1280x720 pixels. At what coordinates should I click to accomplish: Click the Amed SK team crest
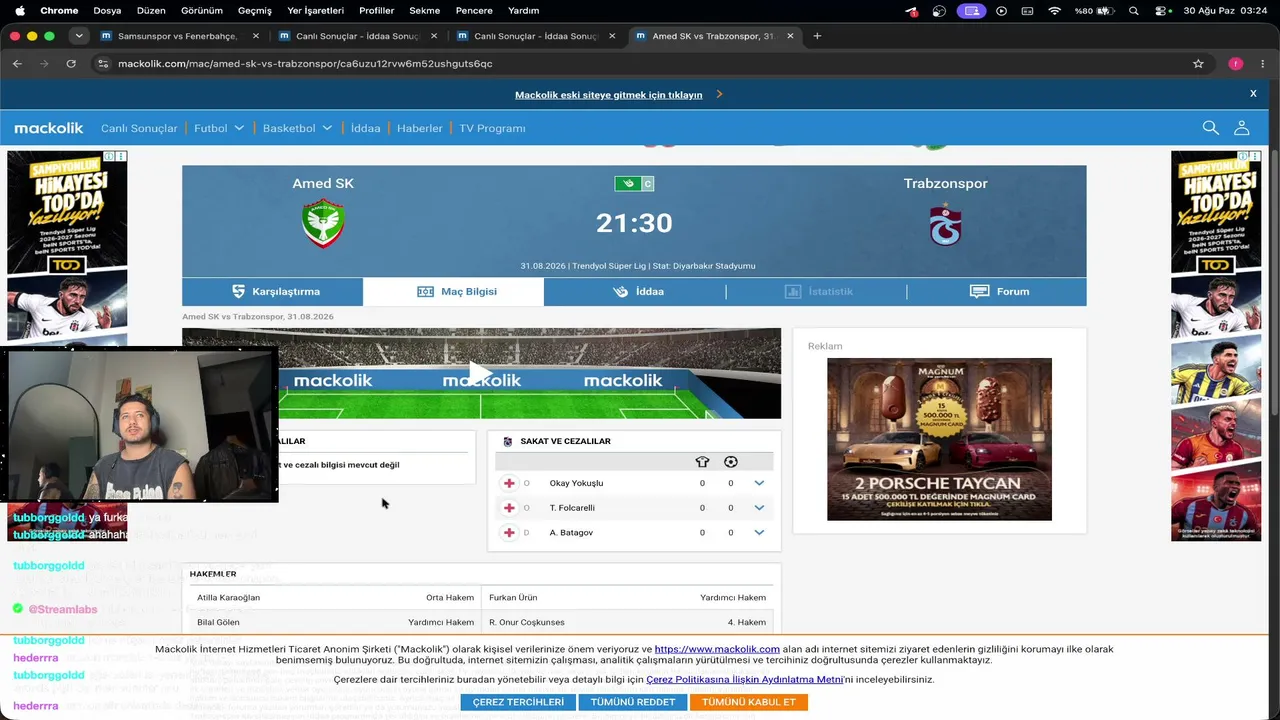click(x=323, y=223)
